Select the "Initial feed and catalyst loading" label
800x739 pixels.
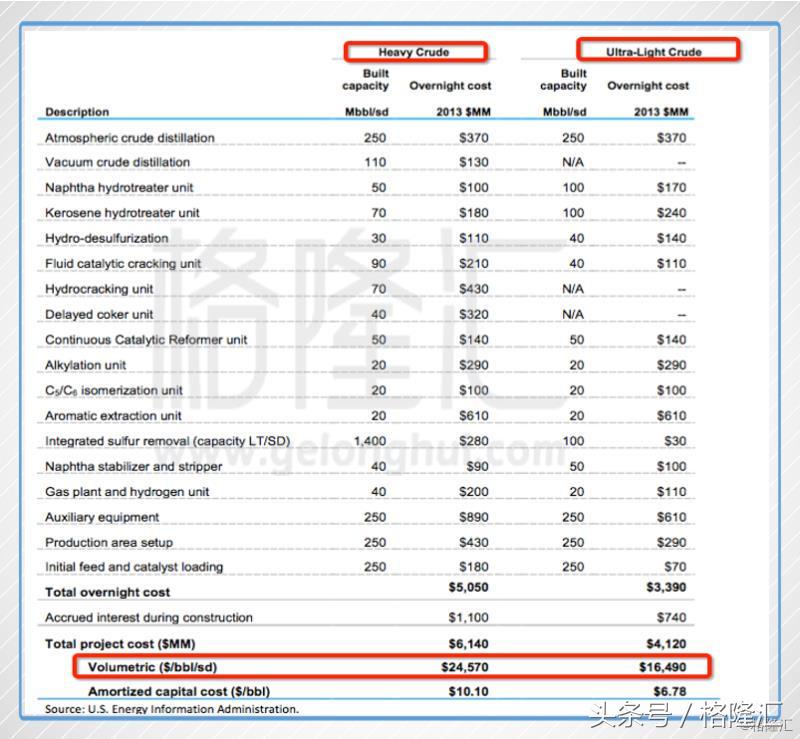click(134, 567)
